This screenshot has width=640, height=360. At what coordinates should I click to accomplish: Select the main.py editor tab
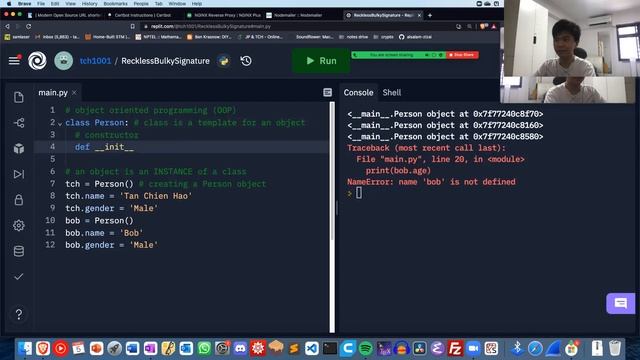pyautogui.click(x=53, y=93)
